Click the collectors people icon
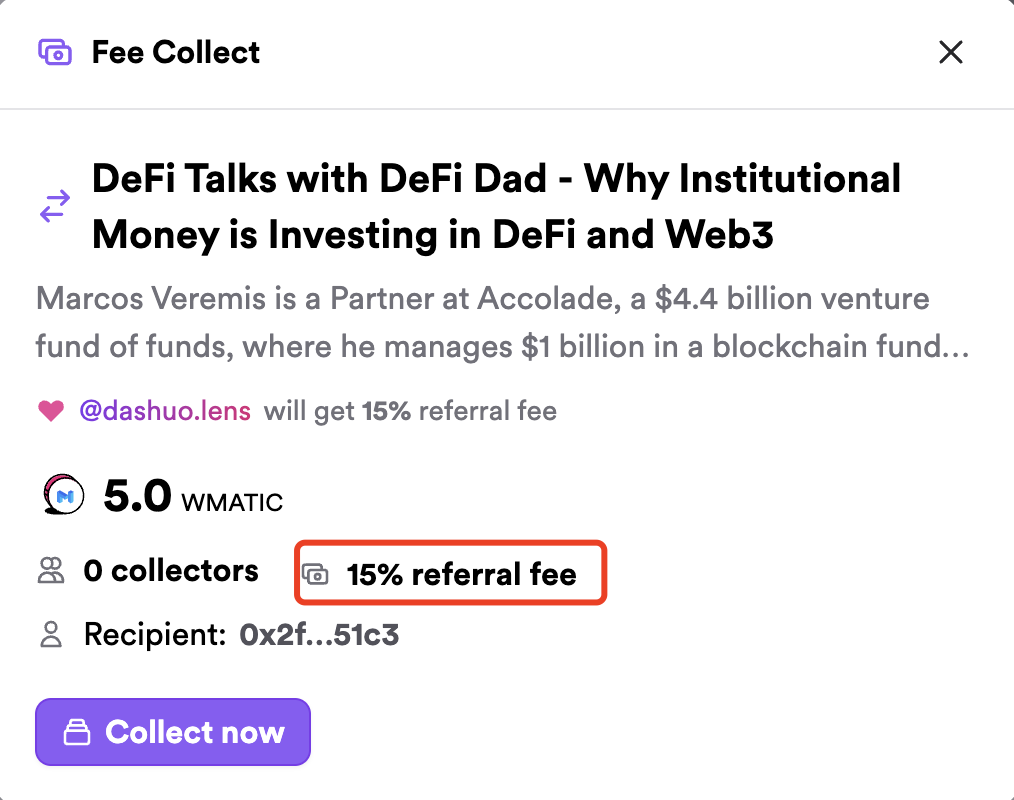Screen dimensions: 1014x800 (51, 572)
